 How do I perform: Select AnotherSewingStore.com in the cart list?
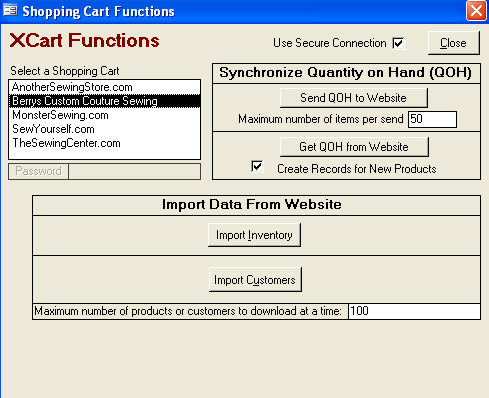104,87
